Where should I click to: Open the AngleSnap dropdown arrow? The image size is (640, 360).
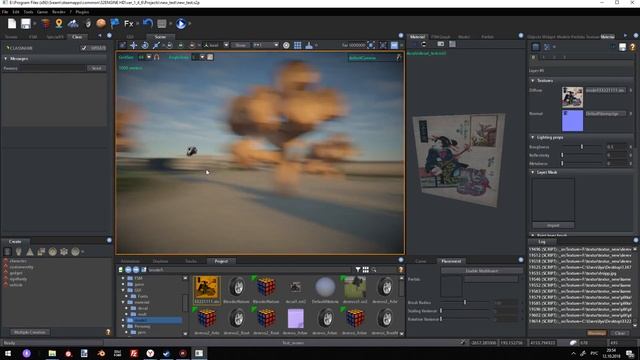(202, 57)
